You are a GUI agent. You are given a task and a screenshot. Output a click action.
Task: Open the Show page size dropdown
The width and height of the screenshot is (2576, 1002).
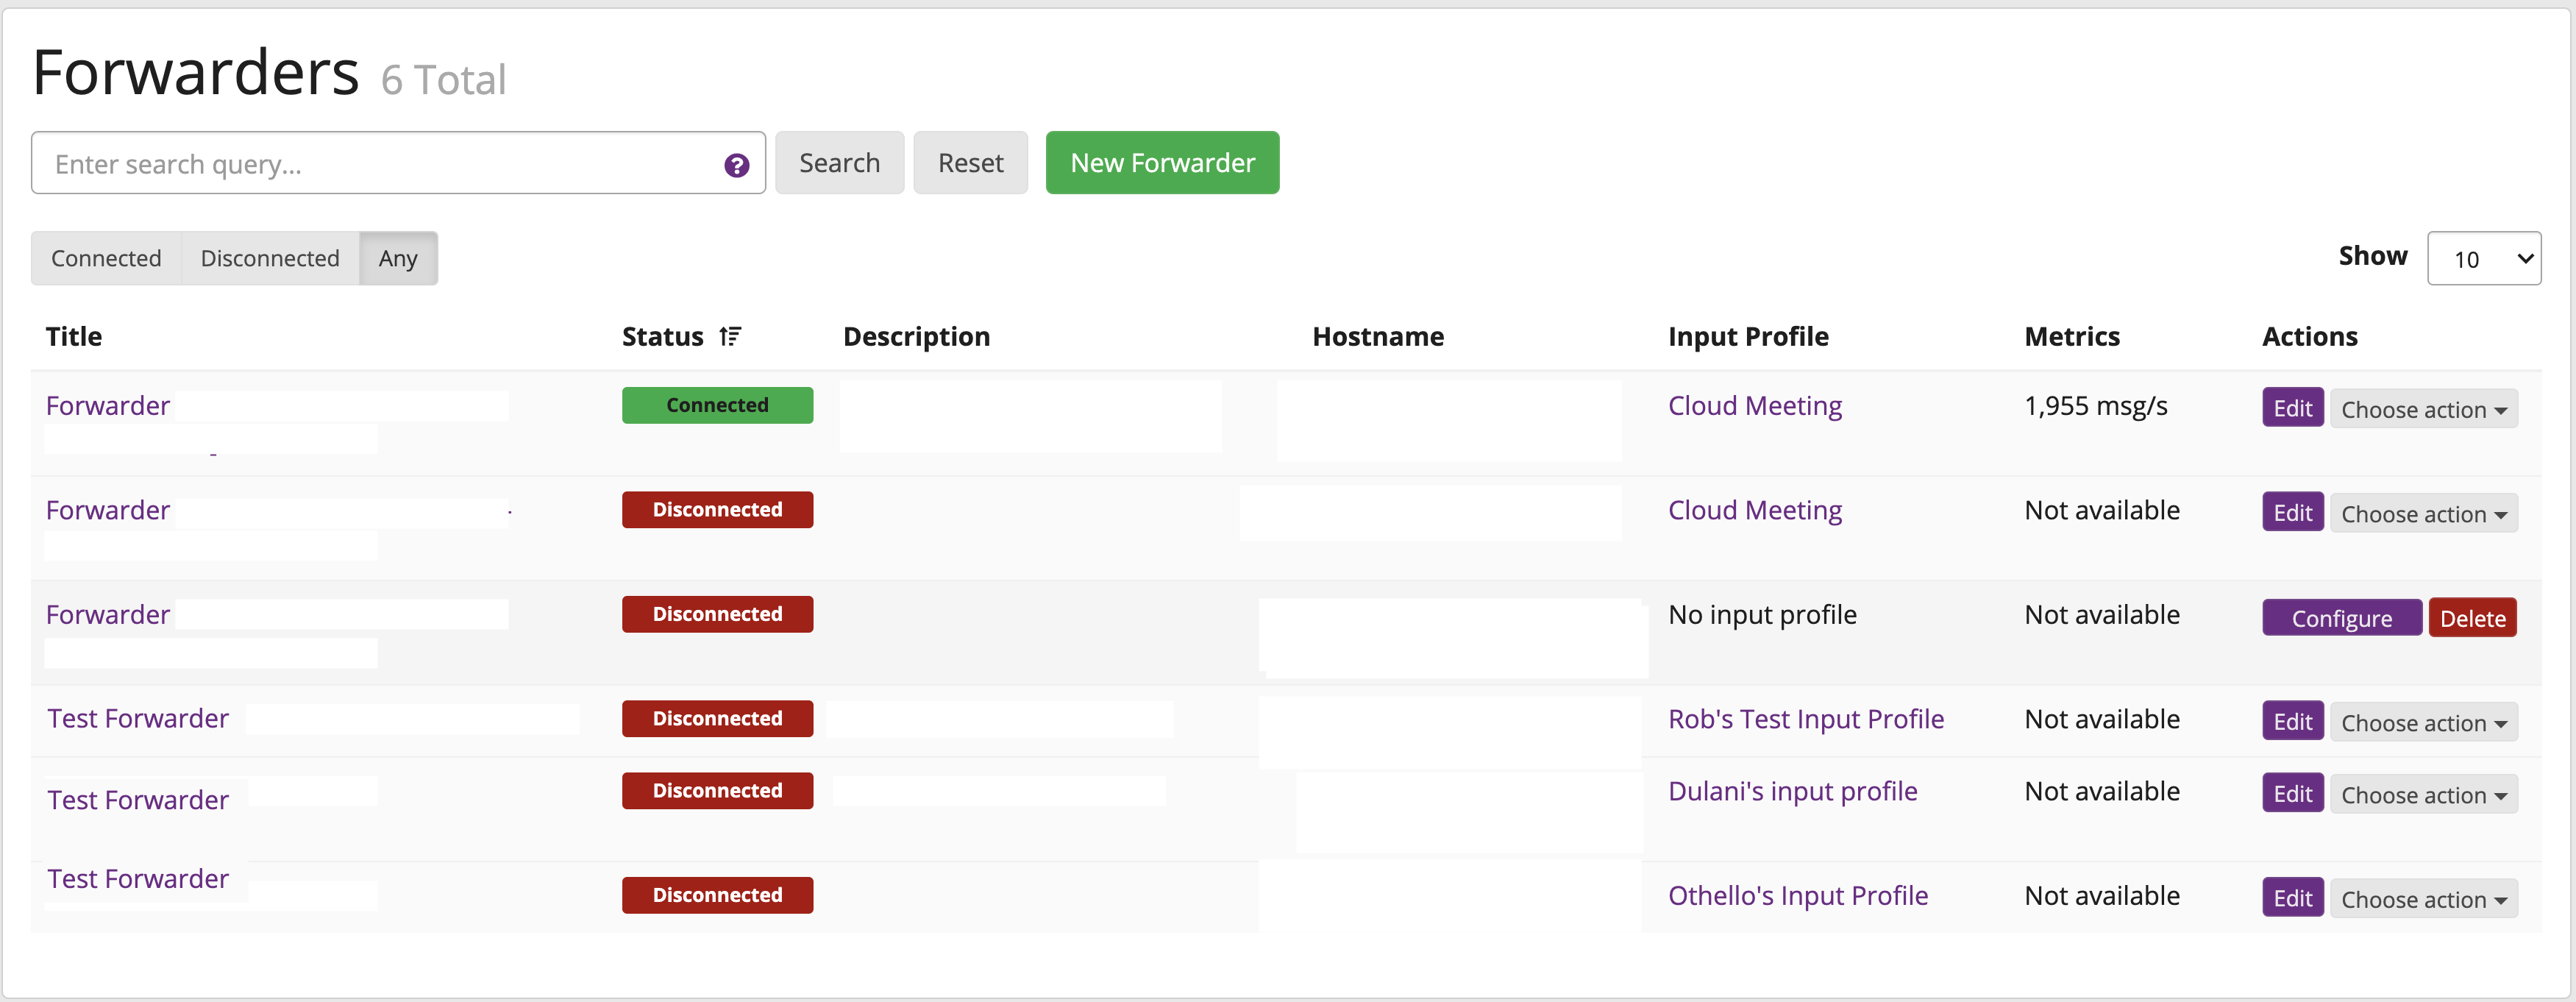(2483, 259)
